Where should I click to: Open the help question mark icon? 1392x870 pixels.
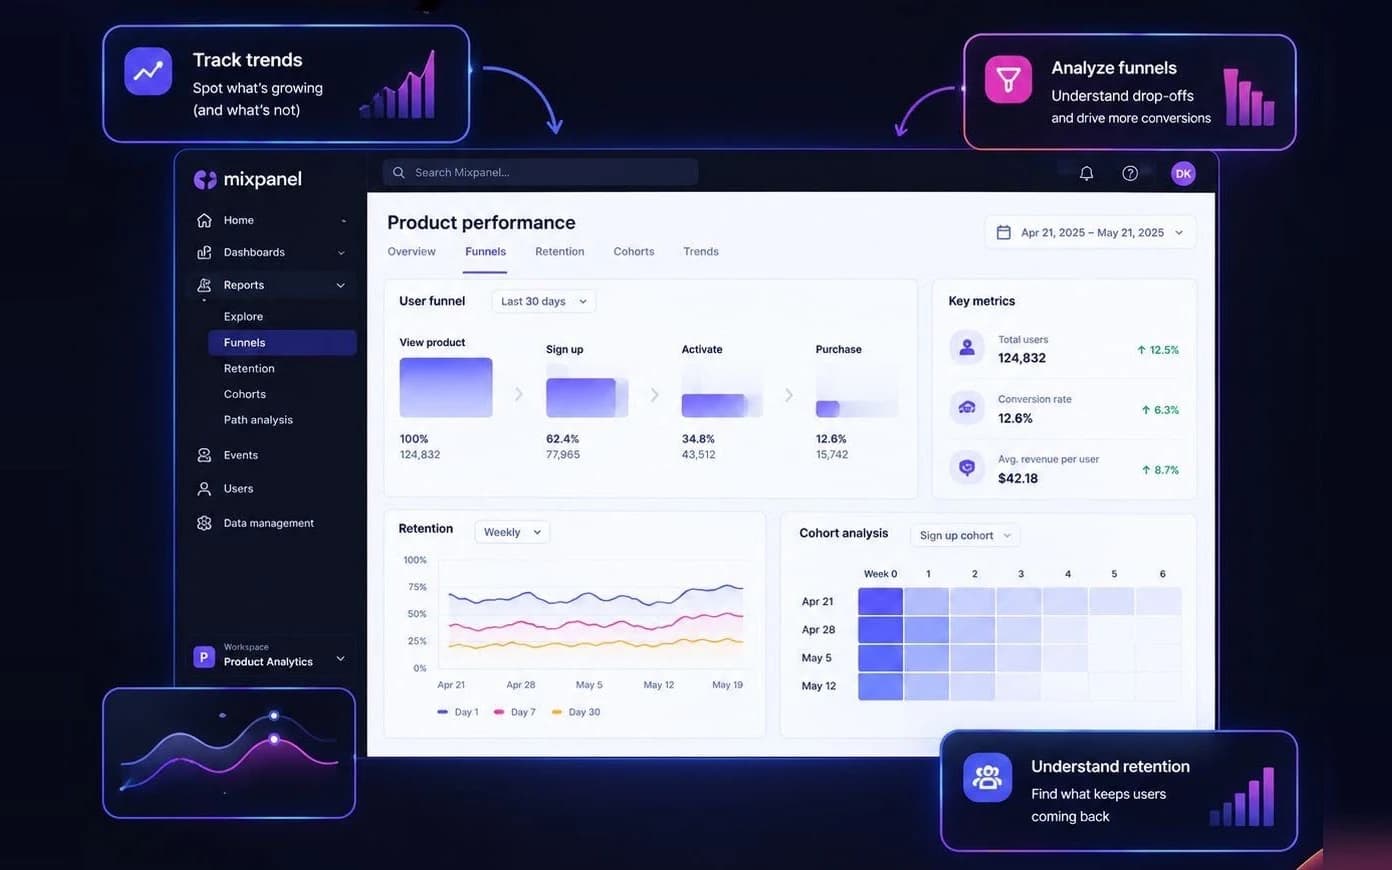coord(1130,173)
